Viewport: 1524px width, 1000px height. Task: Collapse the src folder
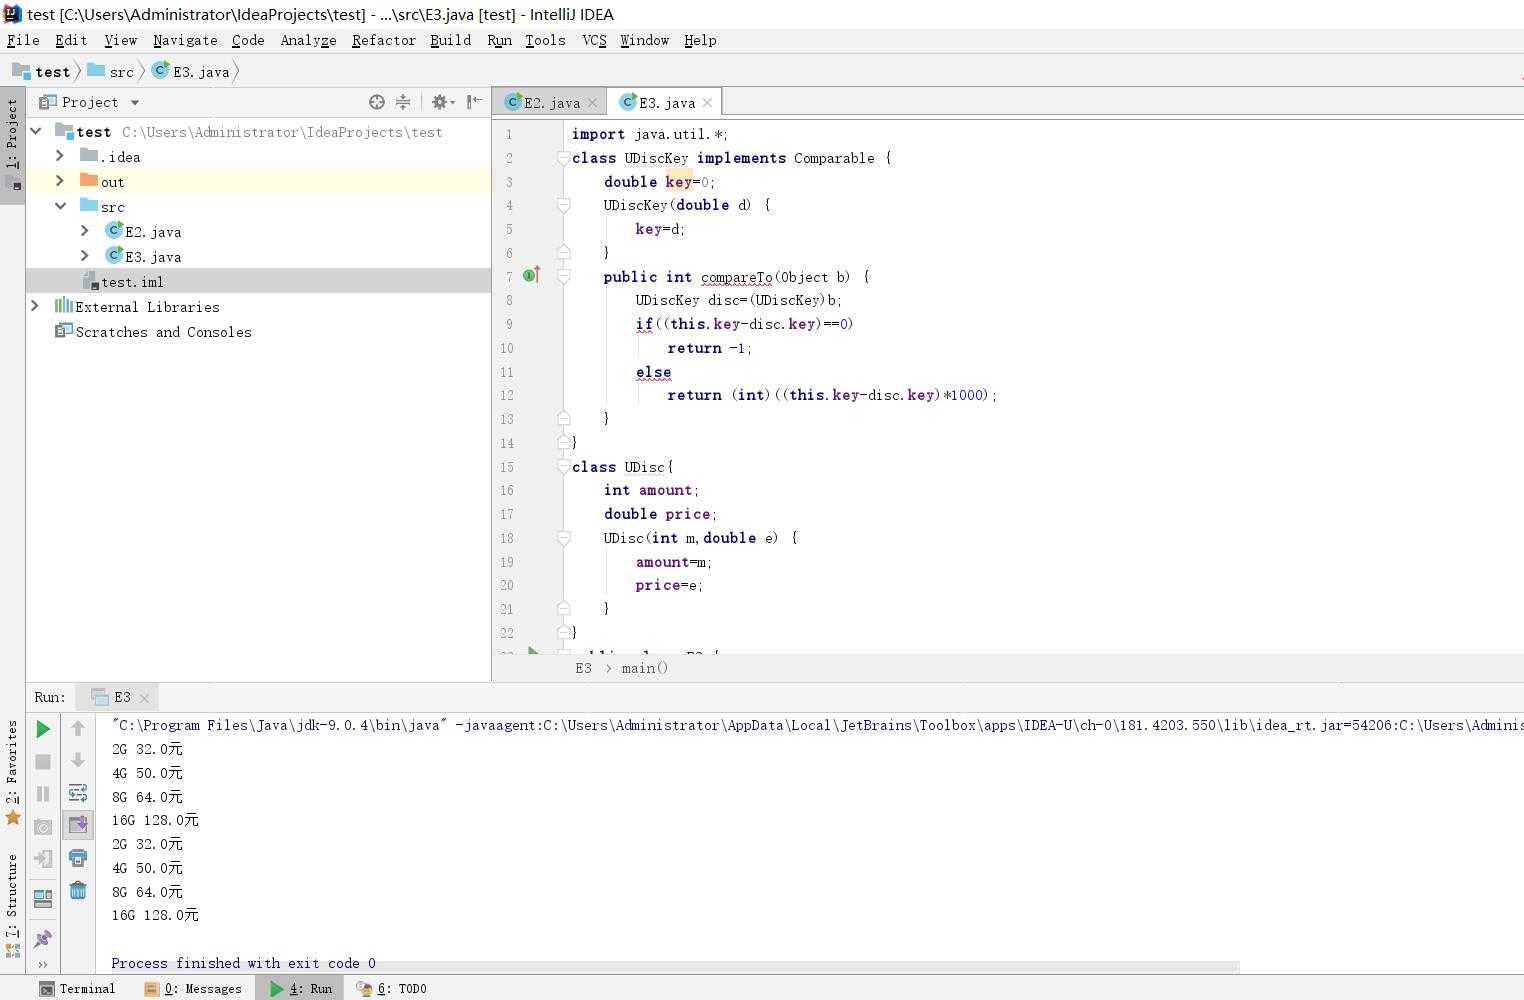(60, 206)
